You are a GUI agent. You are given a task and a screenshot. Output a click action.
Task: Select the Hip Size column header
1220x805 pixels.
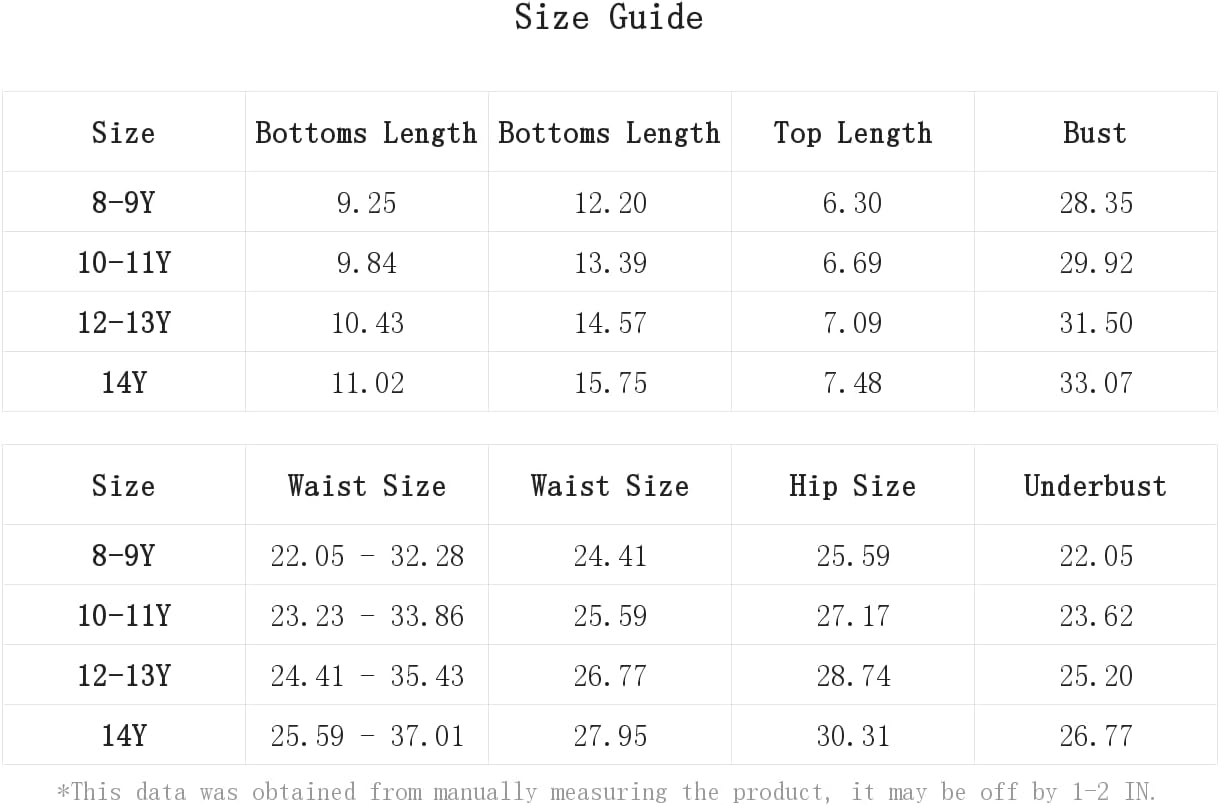[853, 486]
